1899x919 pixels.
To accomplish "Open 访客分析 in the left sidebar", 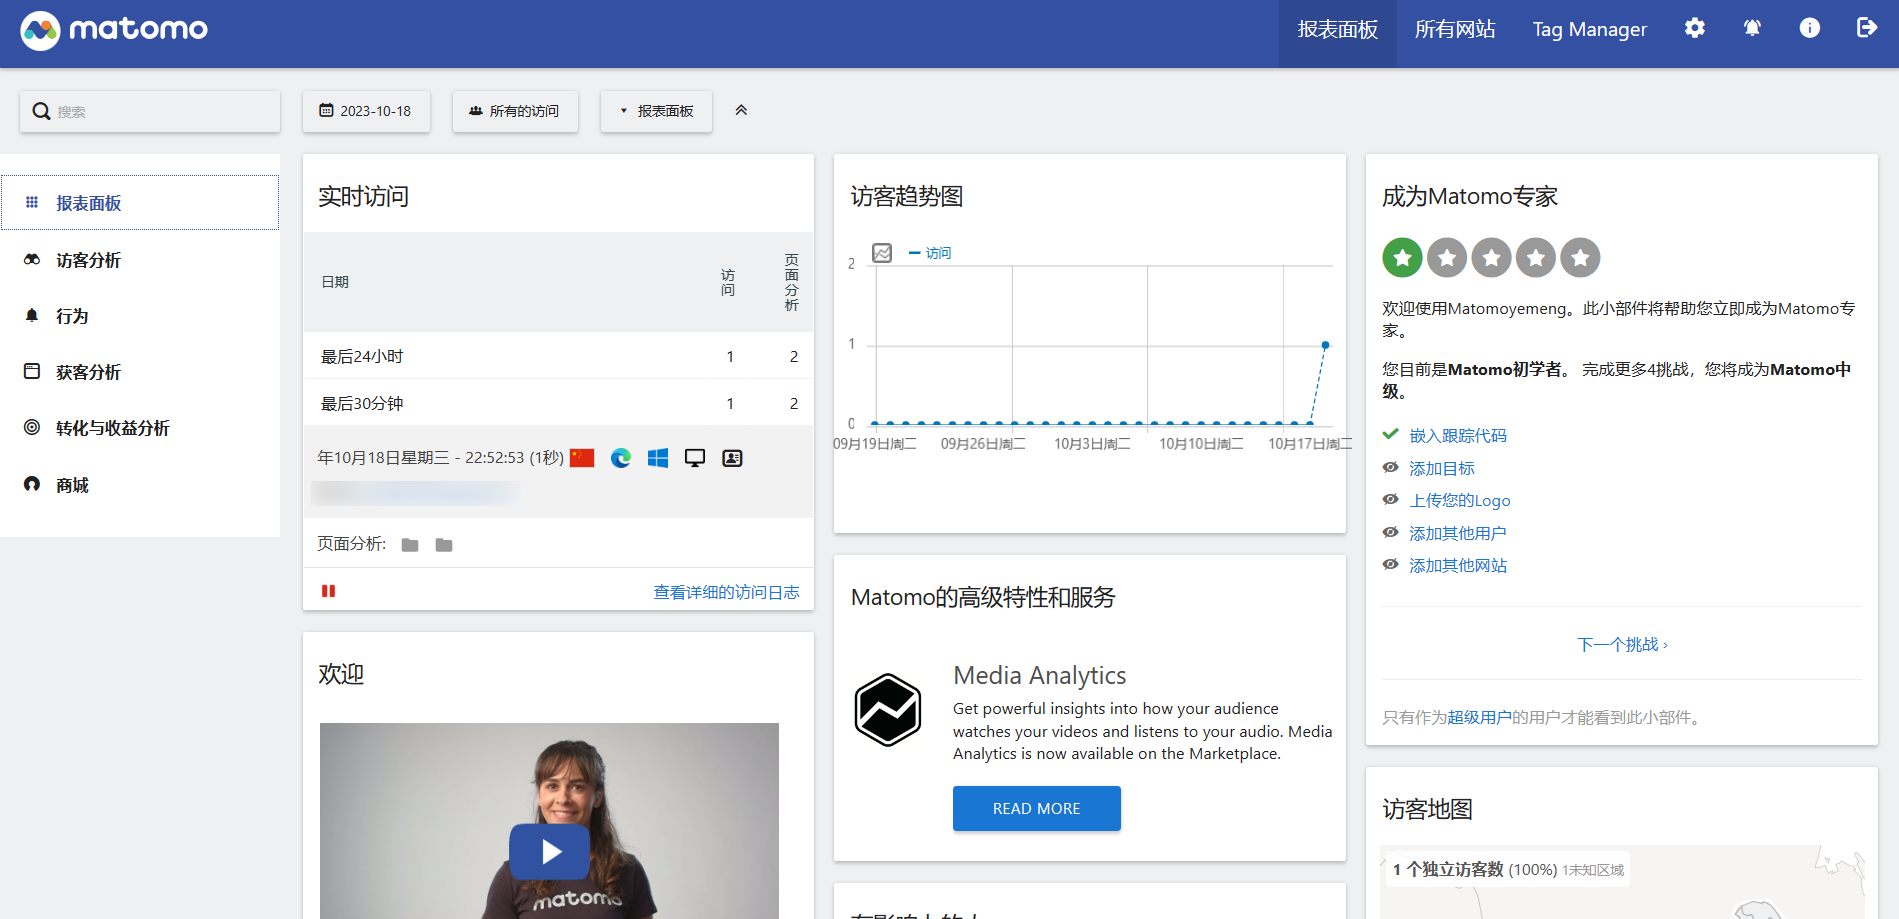I will point(88,260).
